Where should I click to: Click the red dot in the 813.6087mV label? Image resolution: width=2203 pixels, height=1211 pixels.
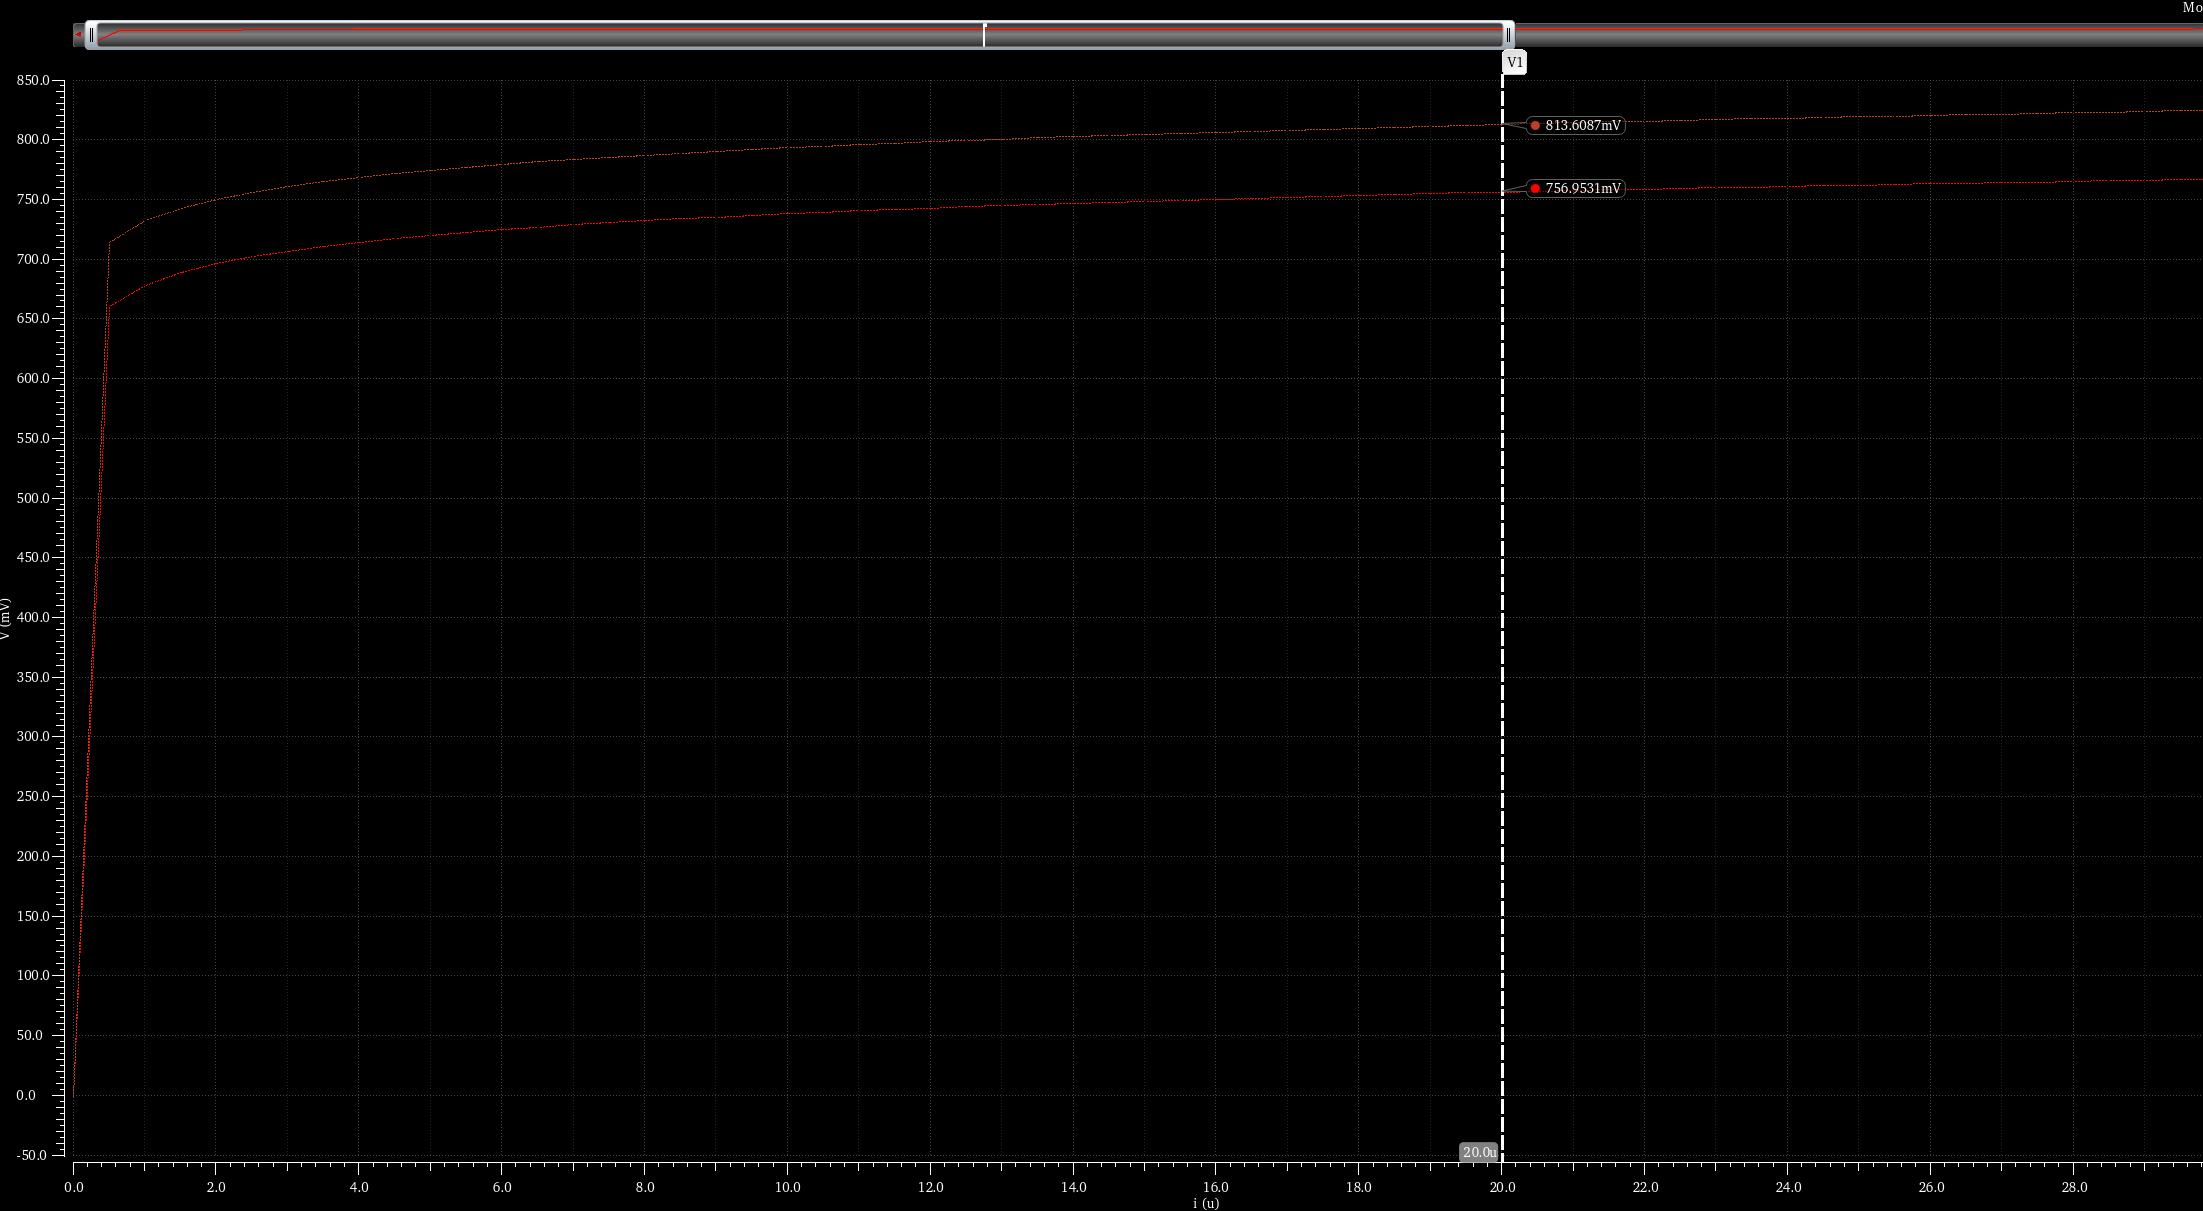(1535, 125)
